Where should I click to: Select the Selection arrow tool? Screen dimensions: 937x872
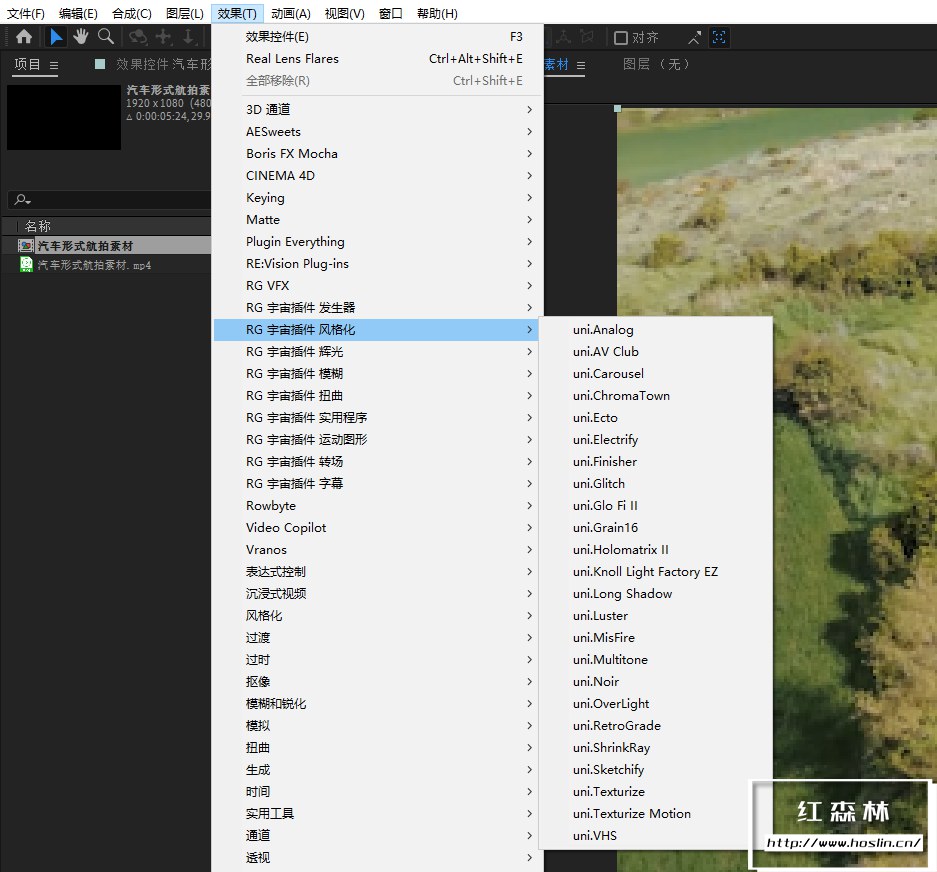click(x=57, y=37)
